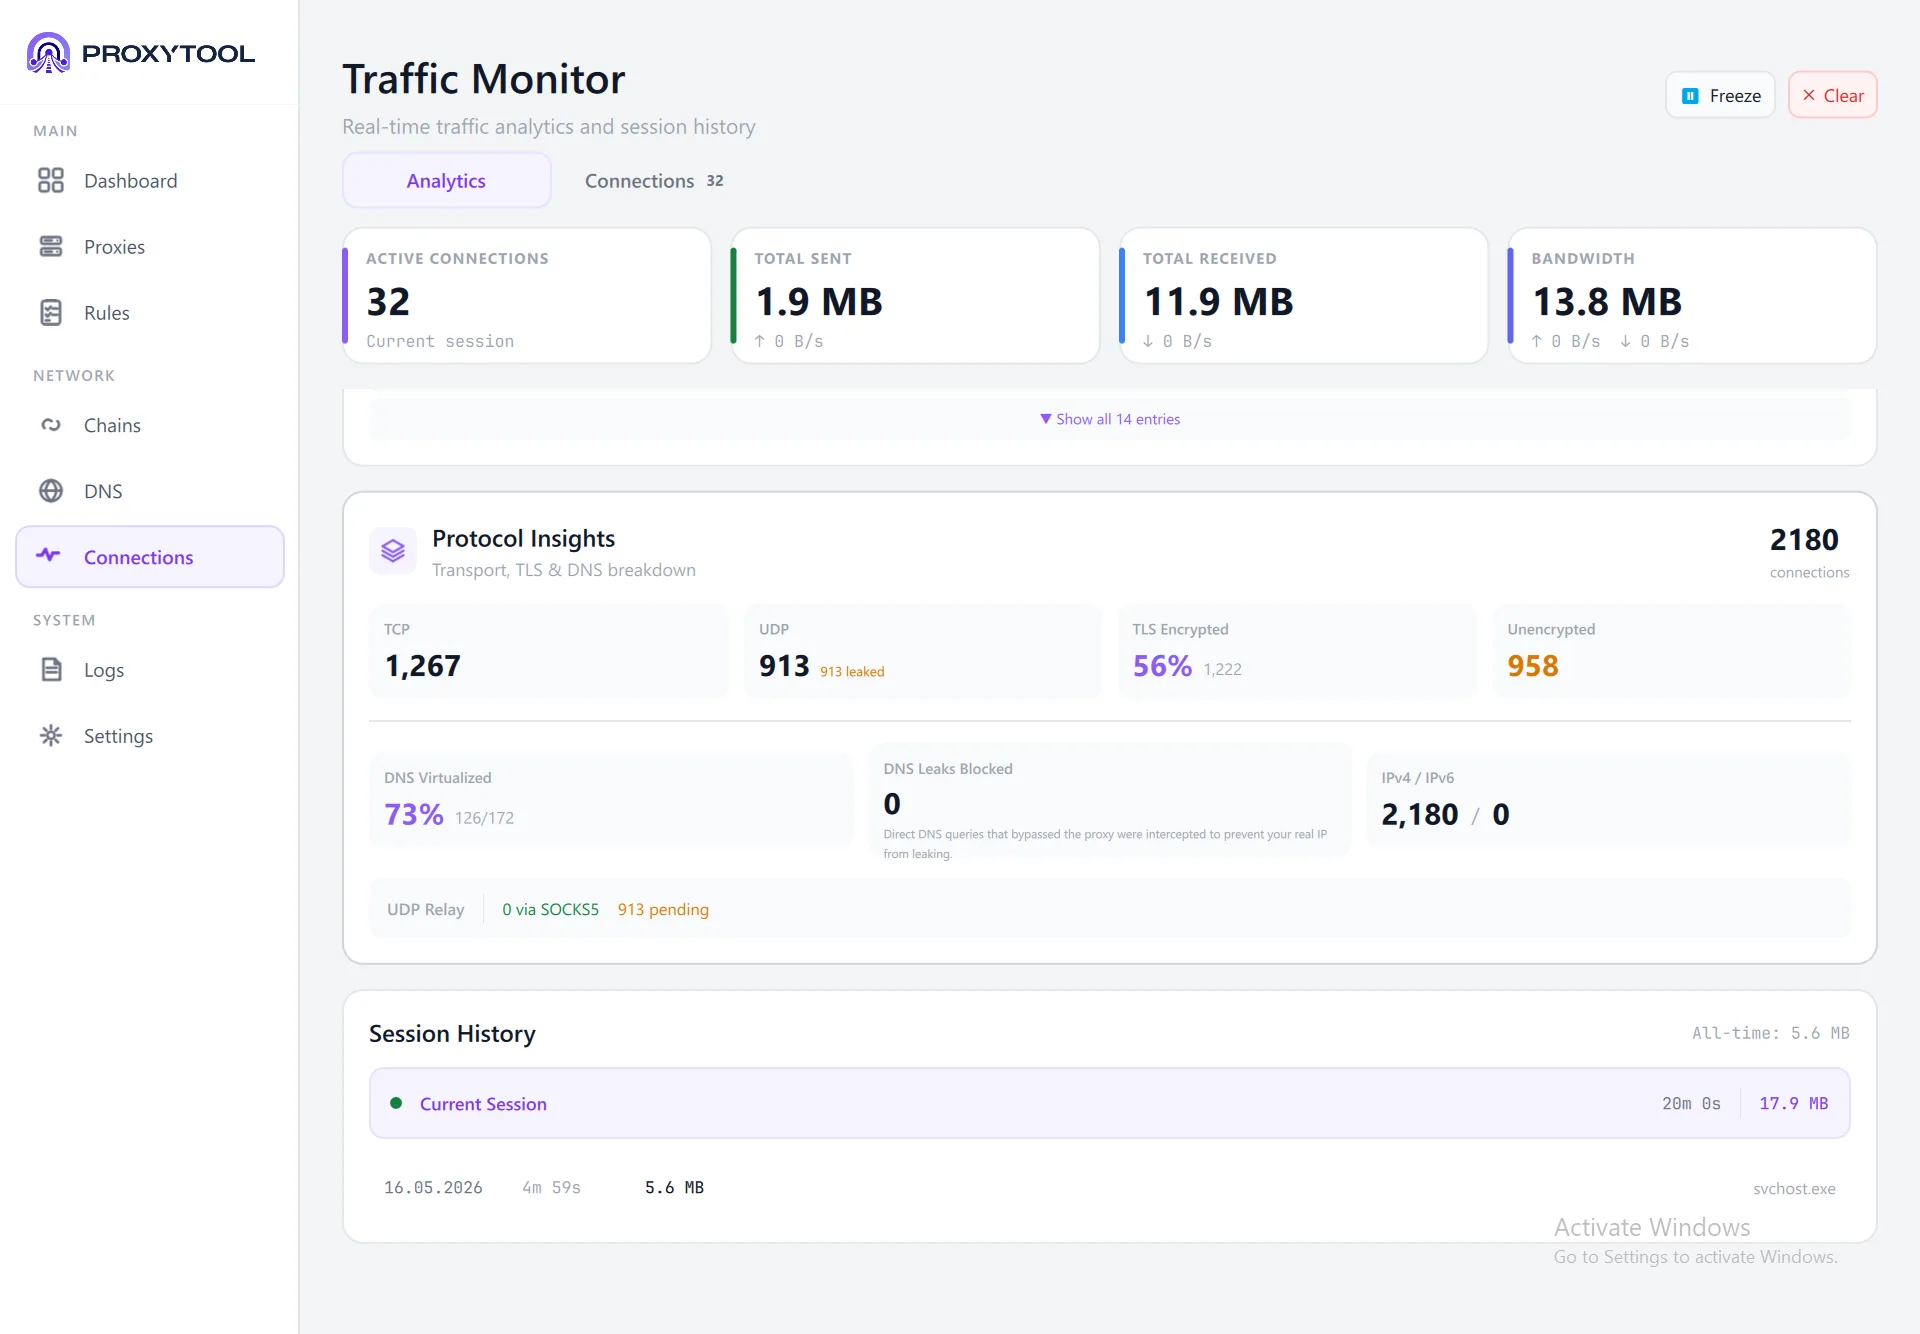Select Settings label in sidebar
The width and height of the screenshot is (1920, 1334).
pos(118,735)
